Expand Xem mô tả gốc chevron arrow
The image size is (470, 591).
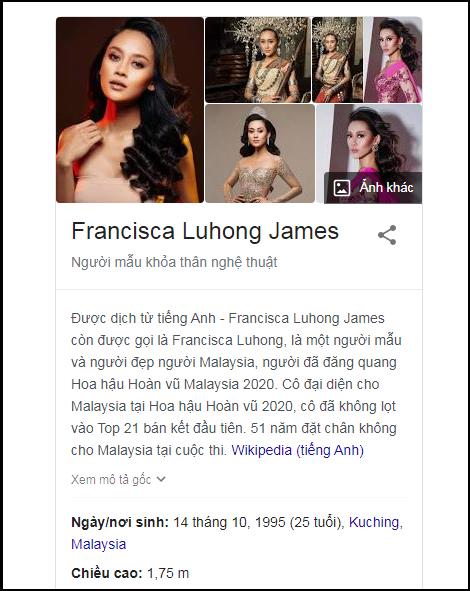161,479
